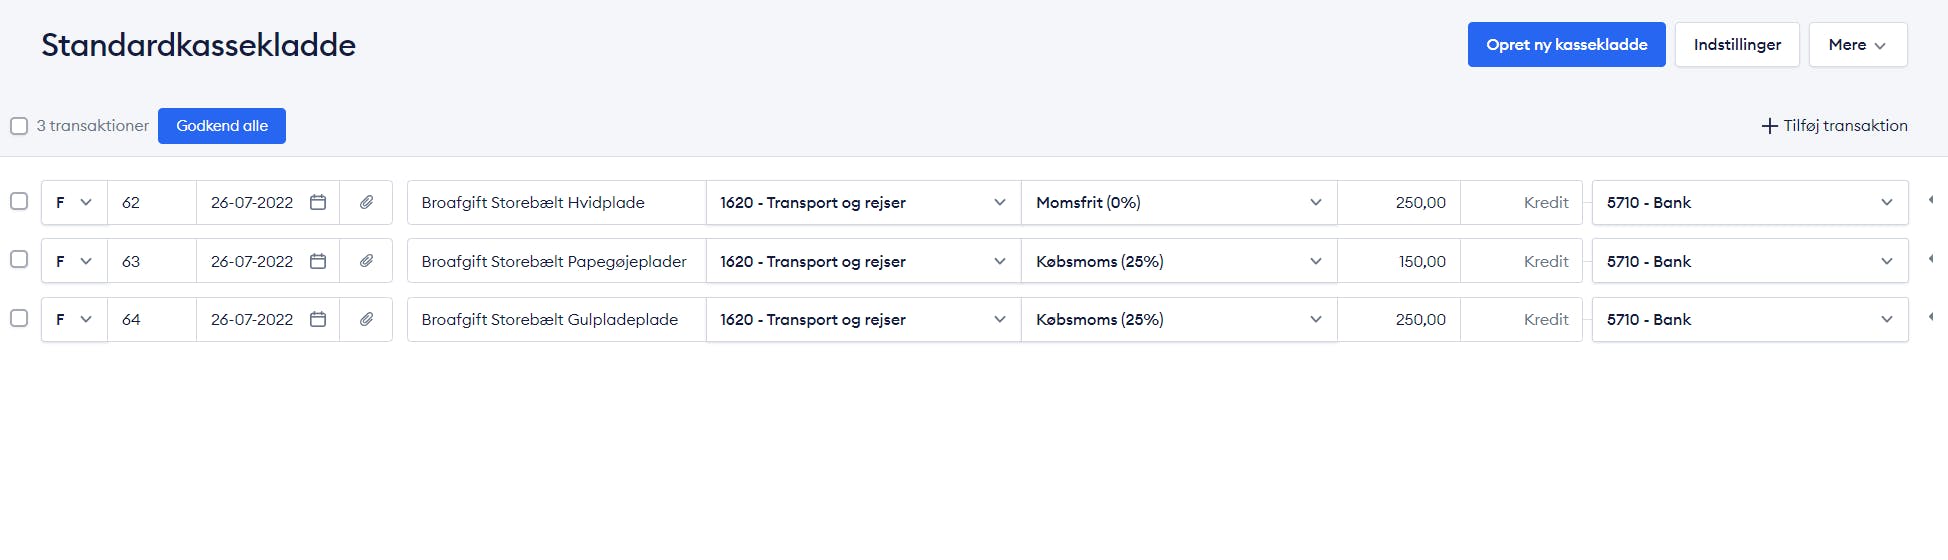Click the amount field 150,00
The width and height of the screenshot is (1948, 560).
1399,261
